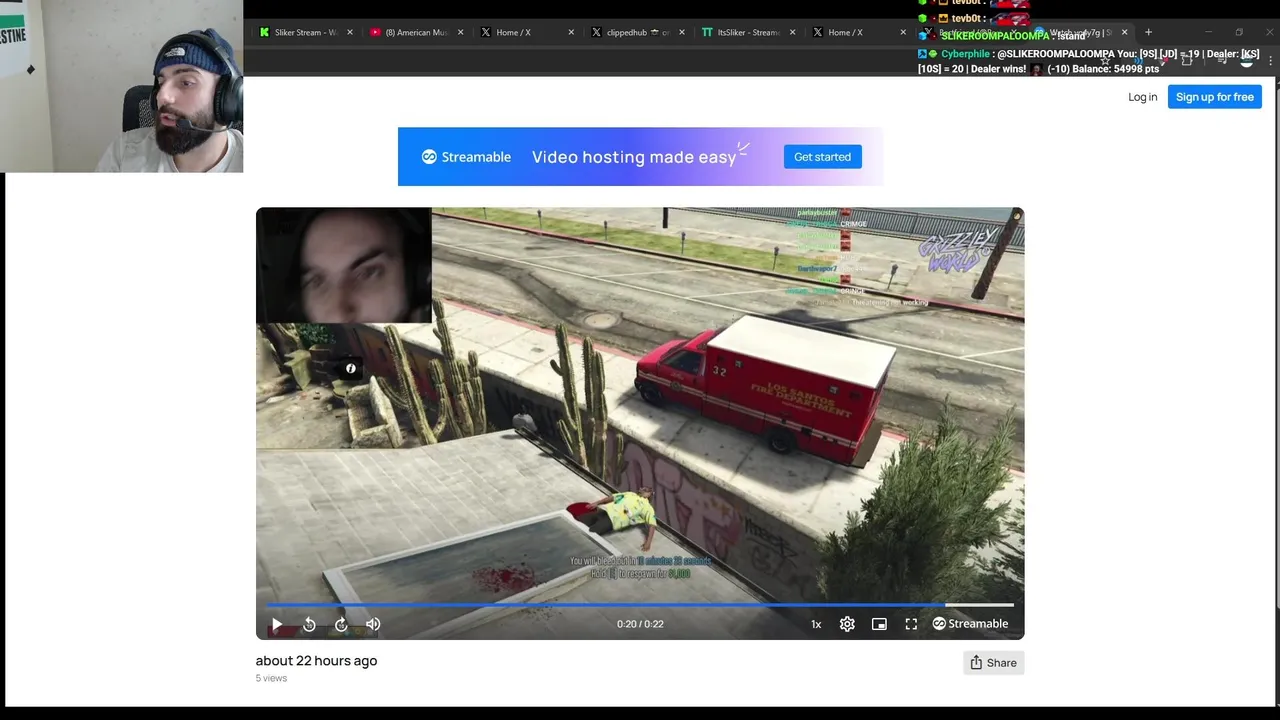Screen dimensions: 1280x720
Task: Play the Streamable video
Action: point(277,624)
